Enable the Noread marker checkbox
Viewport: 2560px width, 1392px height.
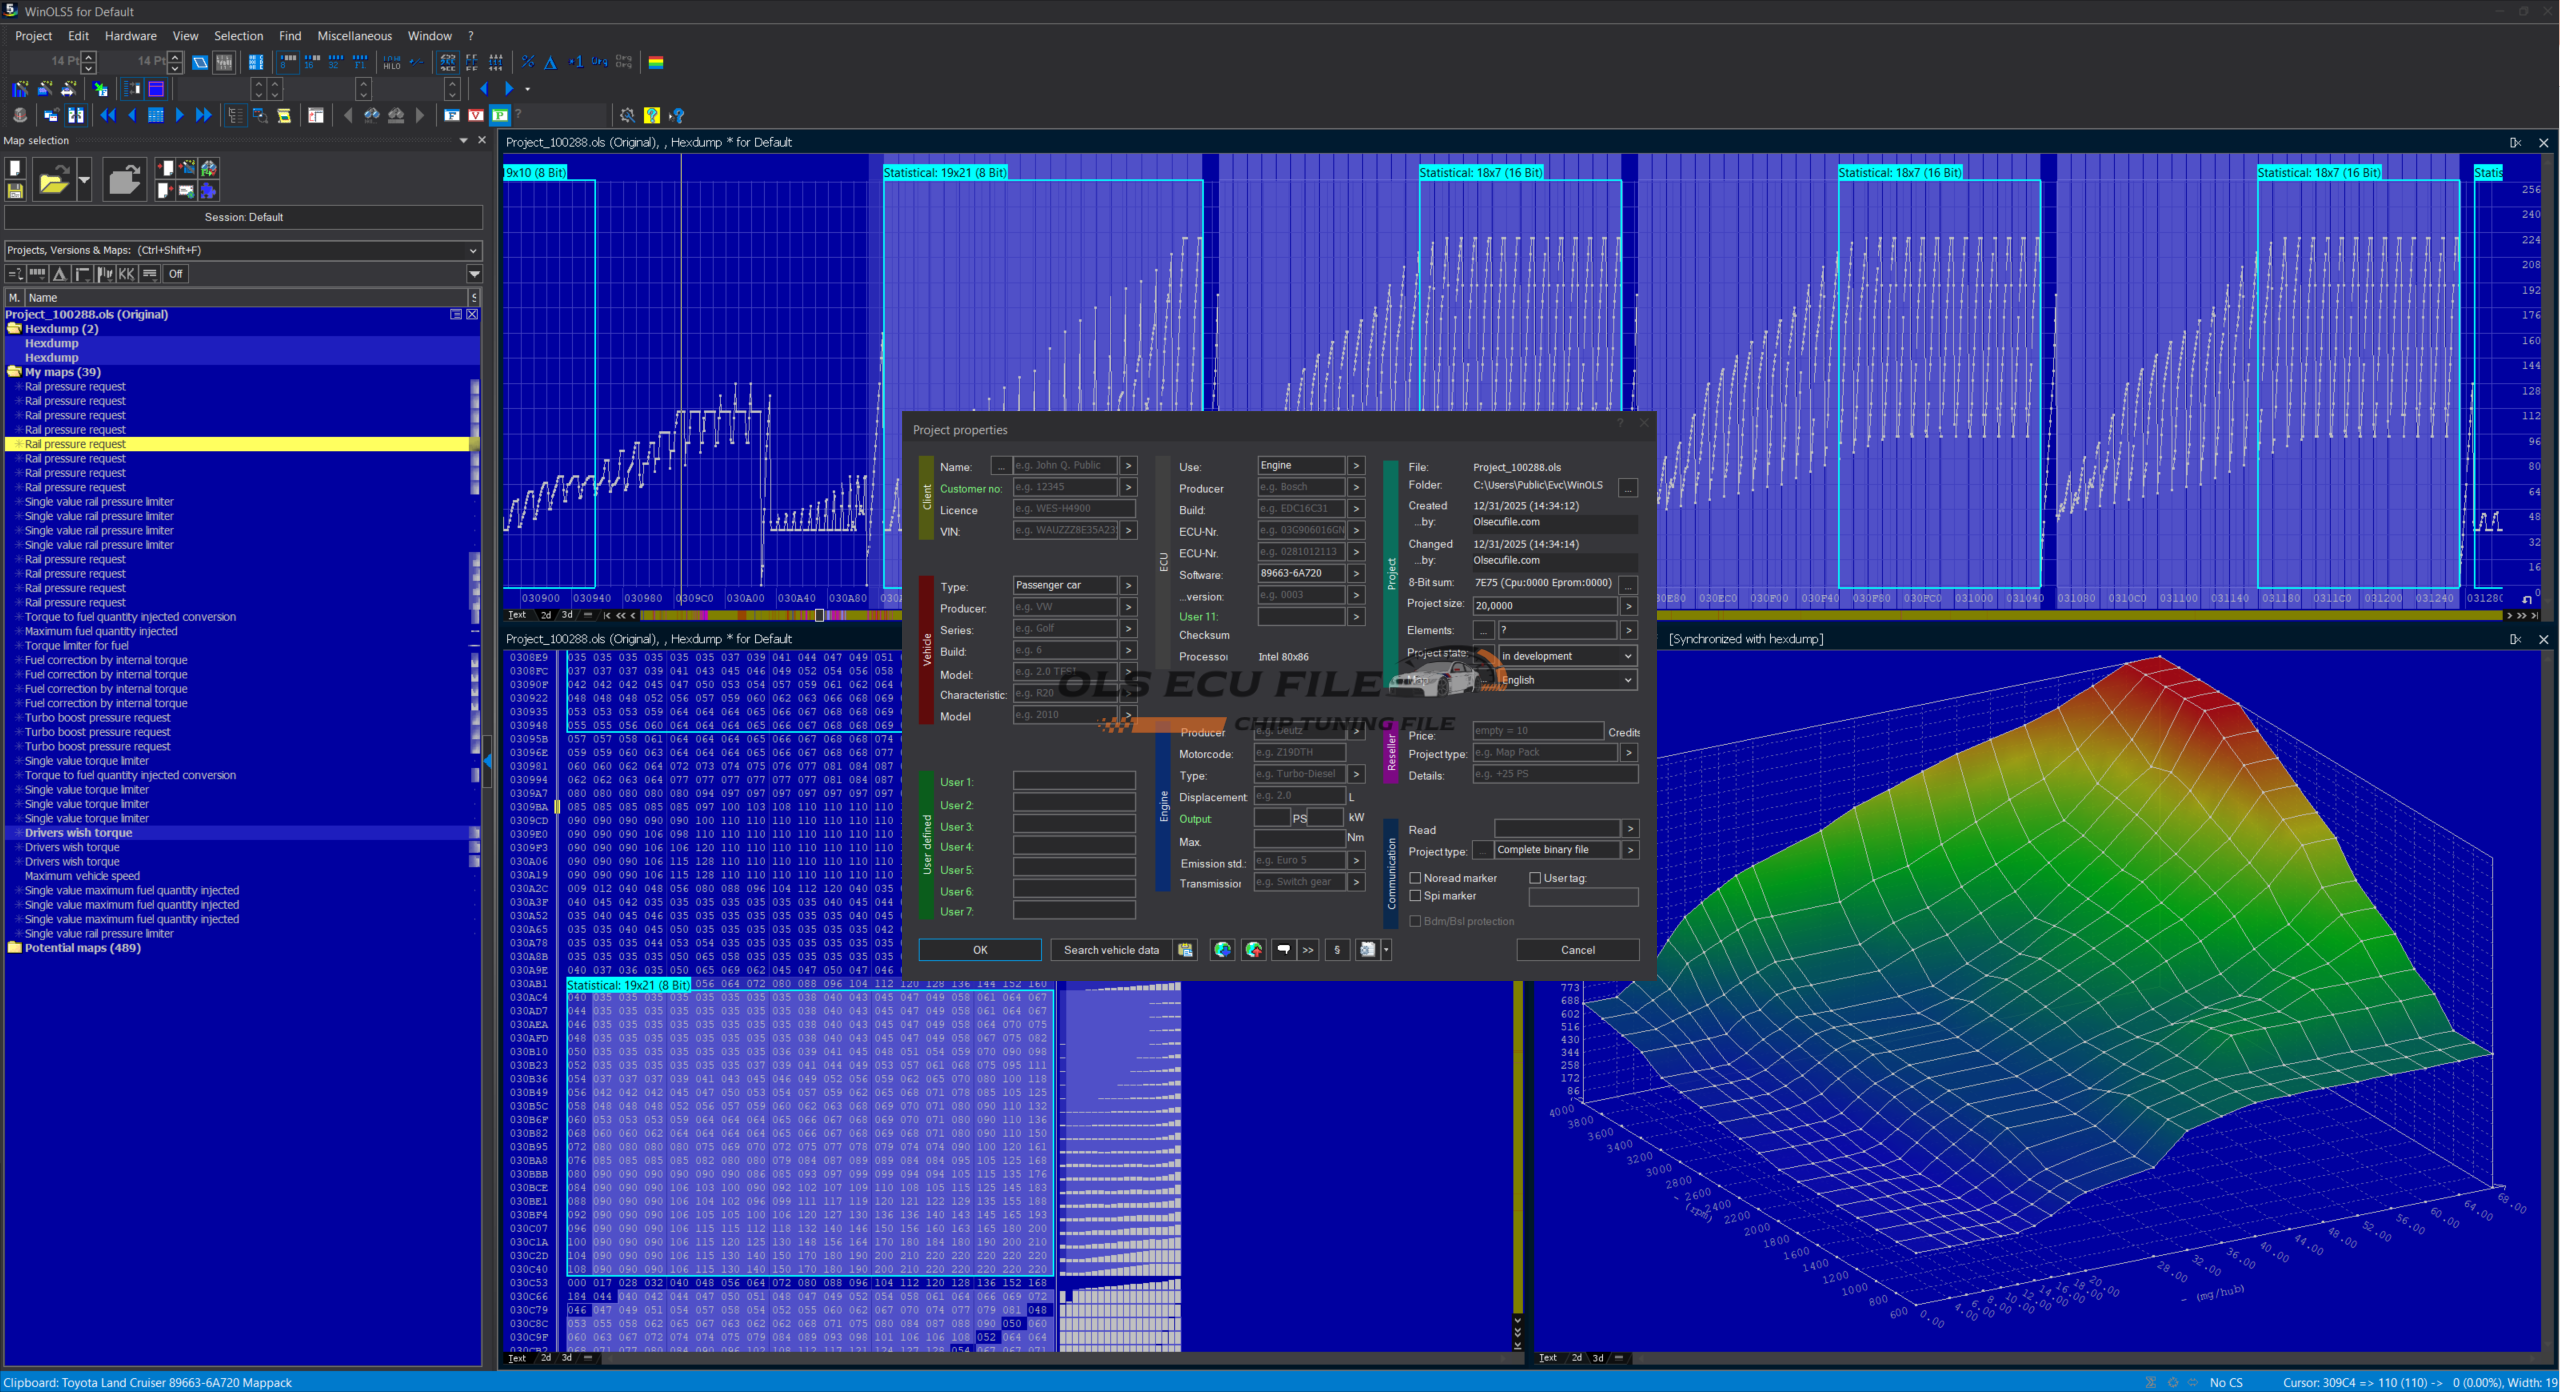pyautogui.click(x=1415, y=878)
